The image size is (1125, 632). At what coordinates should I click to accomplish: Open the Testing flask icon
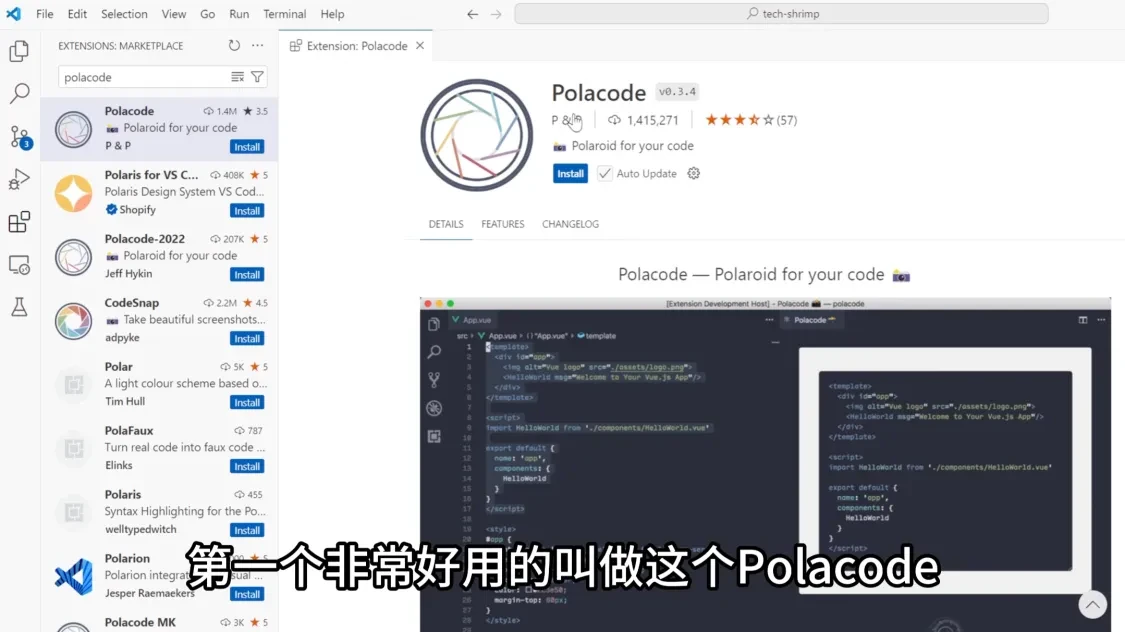19,307
